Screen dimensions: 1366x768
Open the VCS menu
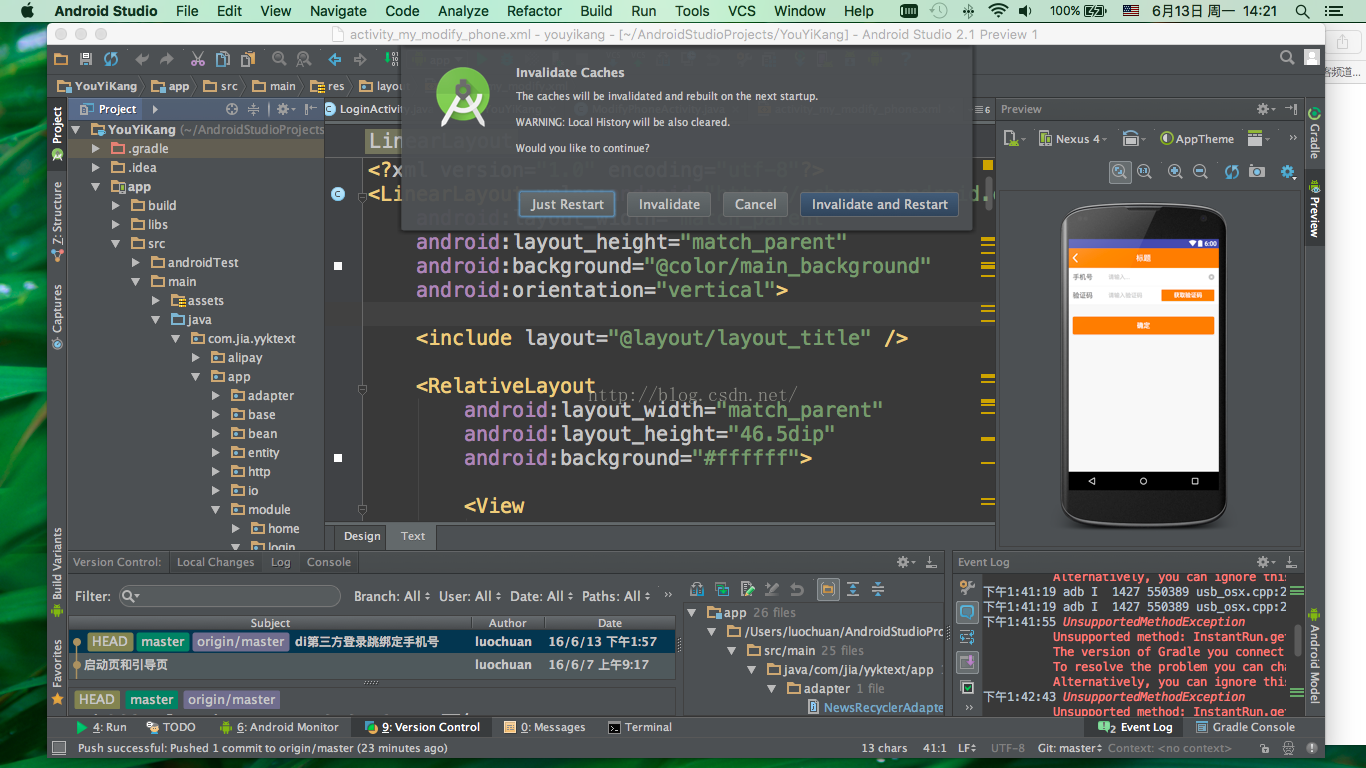pyautogui.click(x=742, y=11)
